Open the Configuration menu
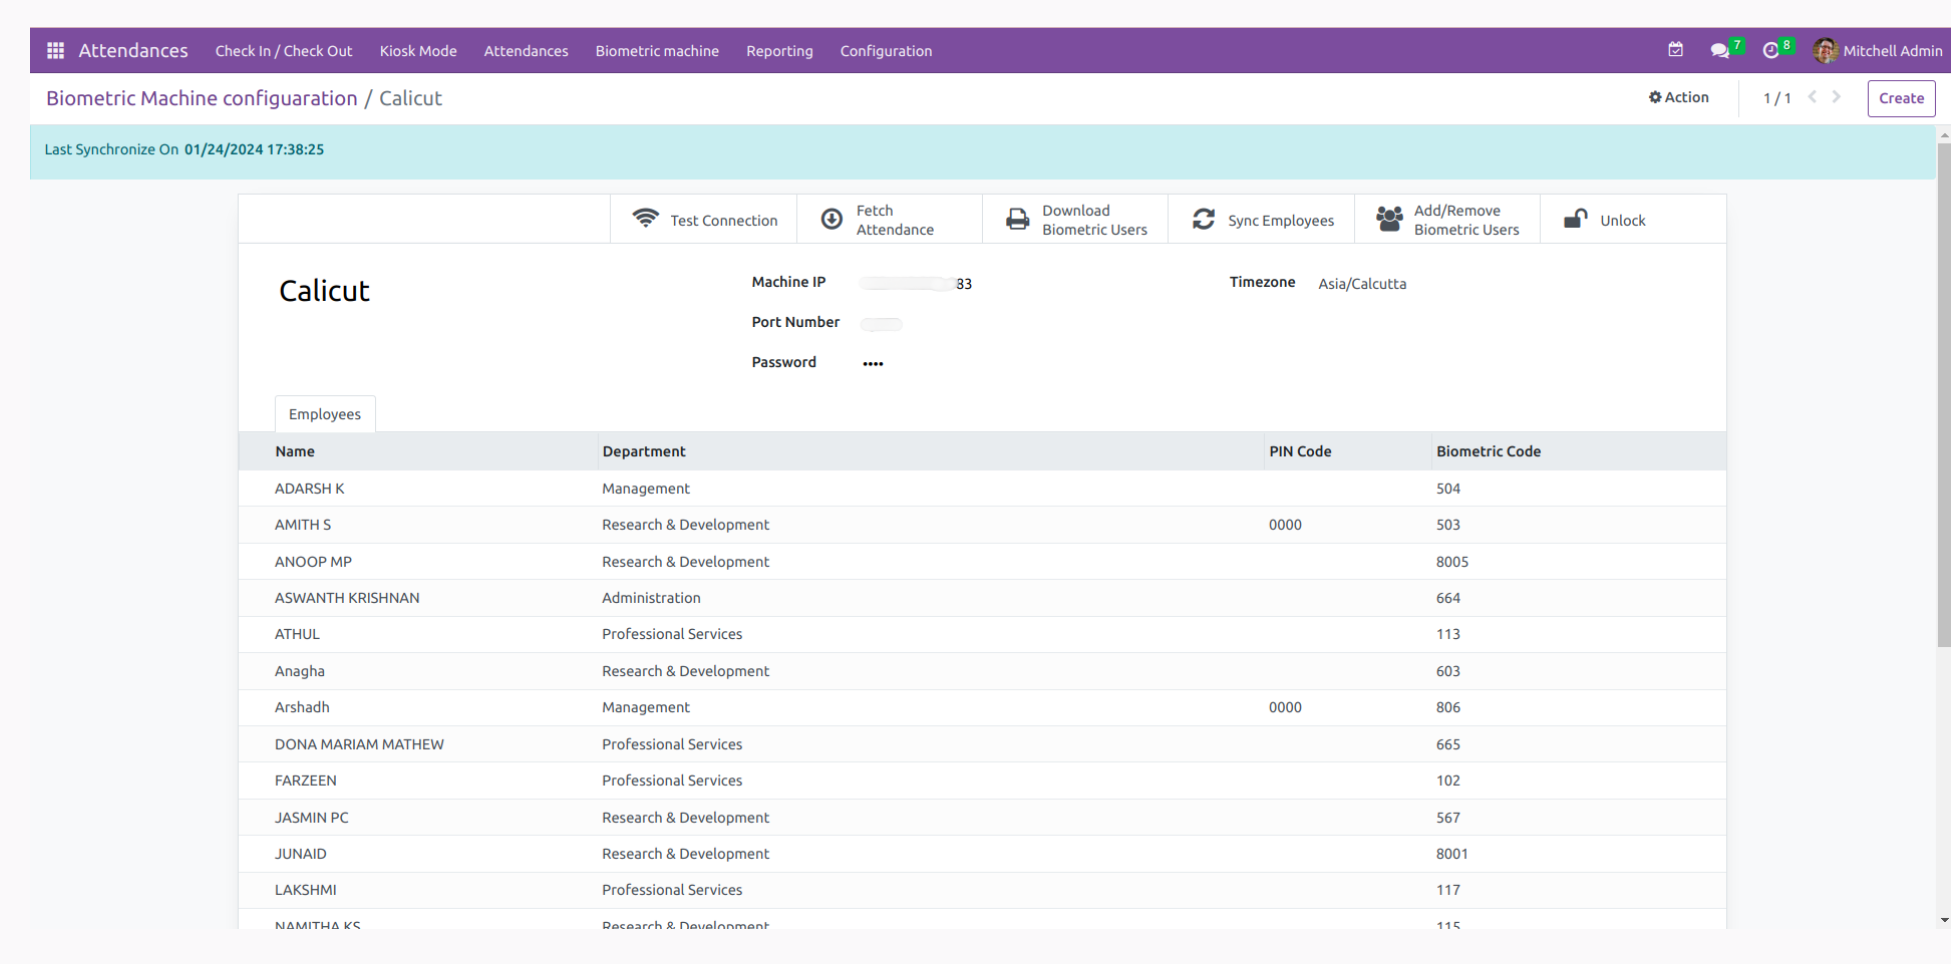Screen dimensions: 1951x964 pyautogui.click(x=886, y=51)
